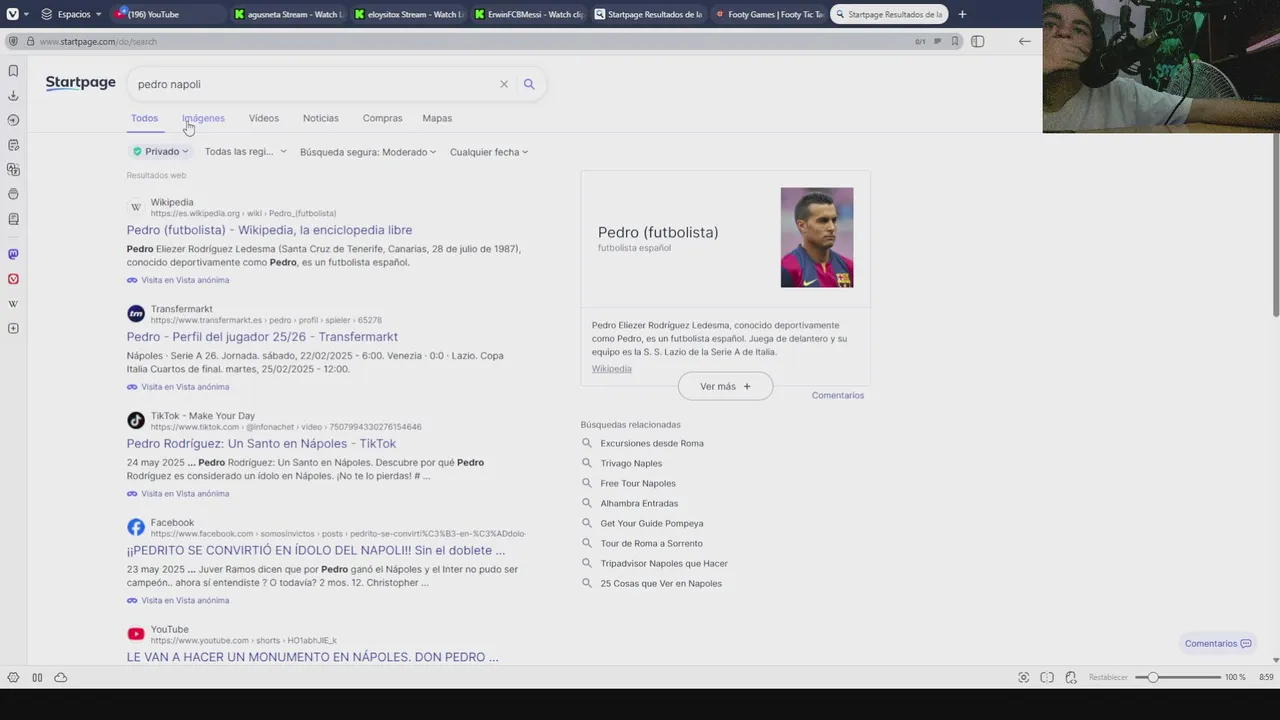
Task: Select related search Alhambra Entradas
Action: point(639,503)
